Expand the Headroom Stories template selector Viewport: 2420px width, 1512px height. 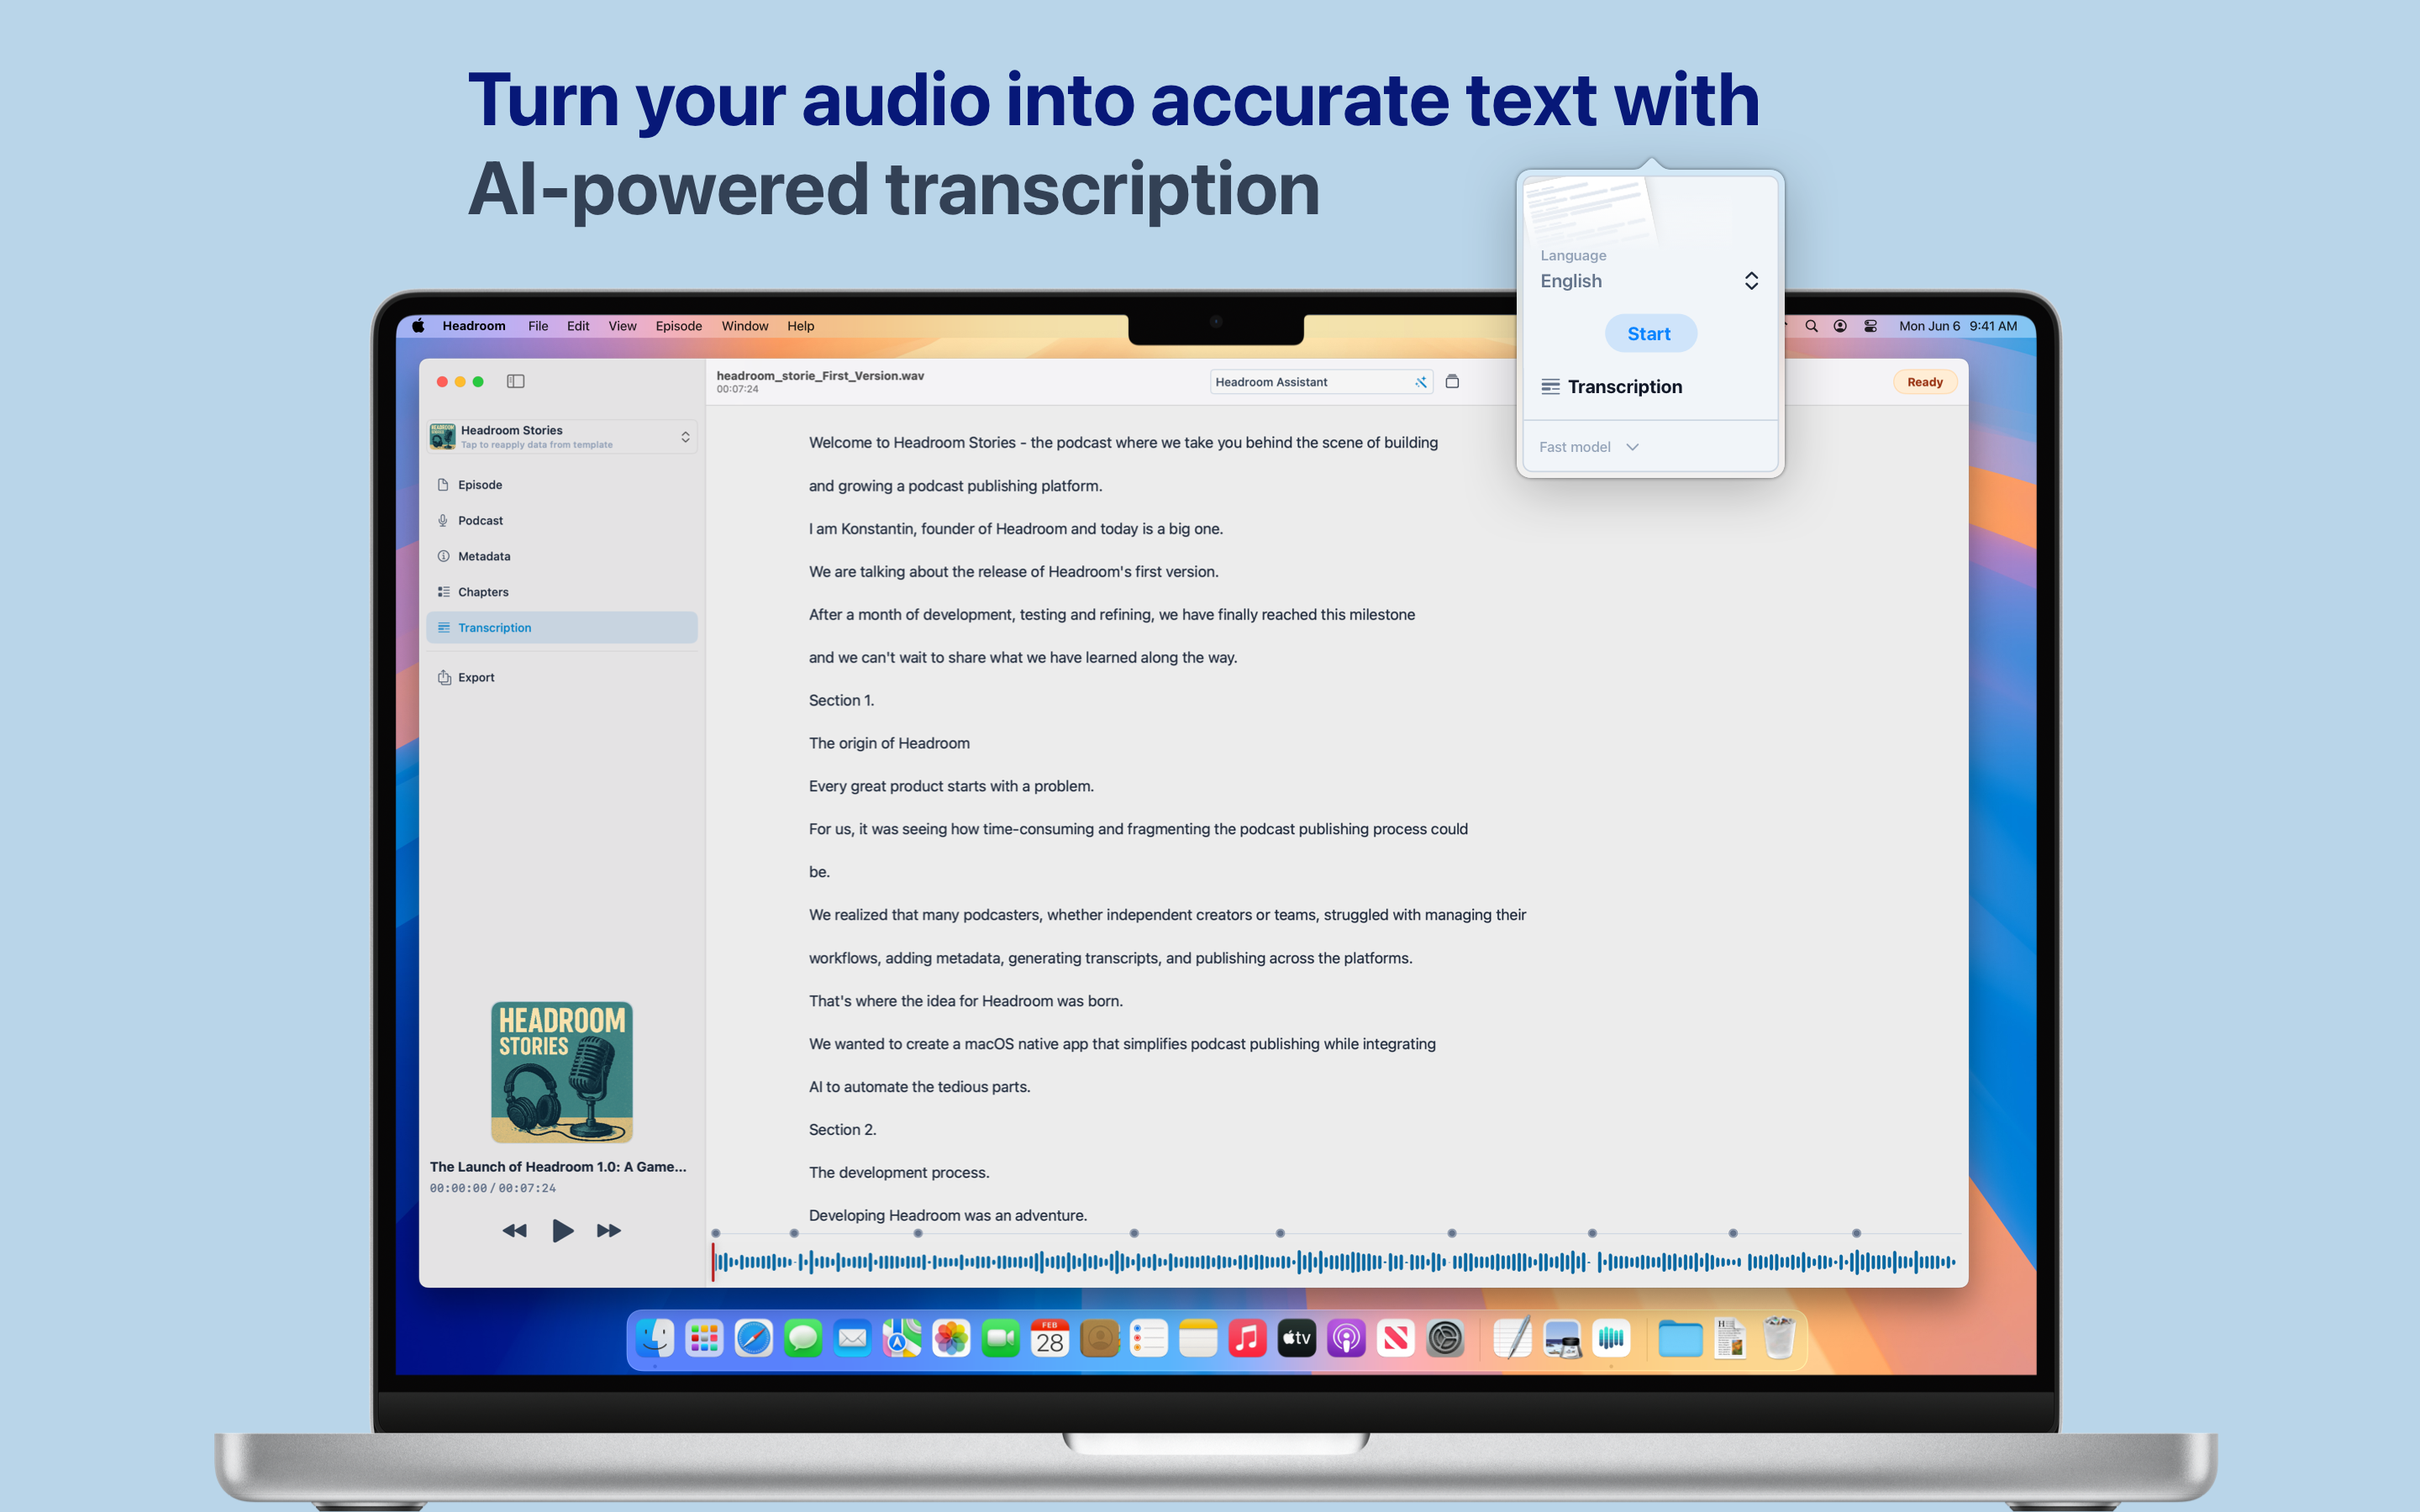685,437
